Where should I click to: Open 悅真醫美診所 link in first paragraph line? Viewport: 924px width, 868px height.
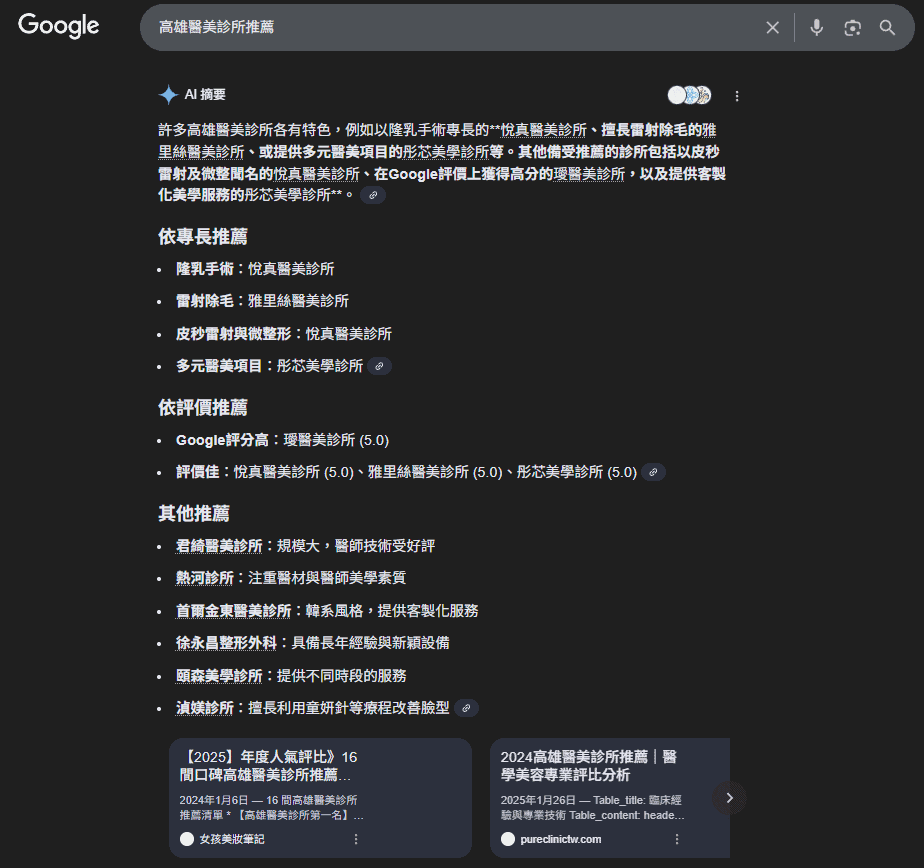tap(543, 130)
